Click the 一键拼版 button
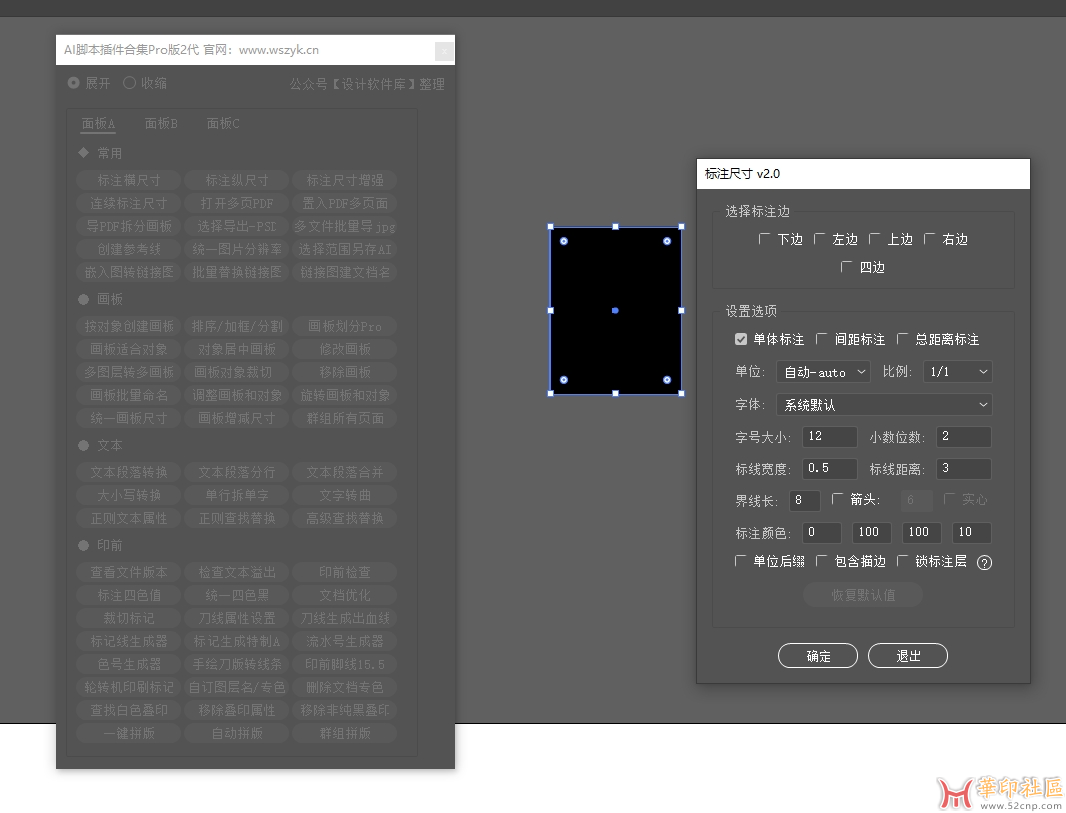The width and height of the screenshot is (1066, 813). pyautogui.click(x=128, y=733)
